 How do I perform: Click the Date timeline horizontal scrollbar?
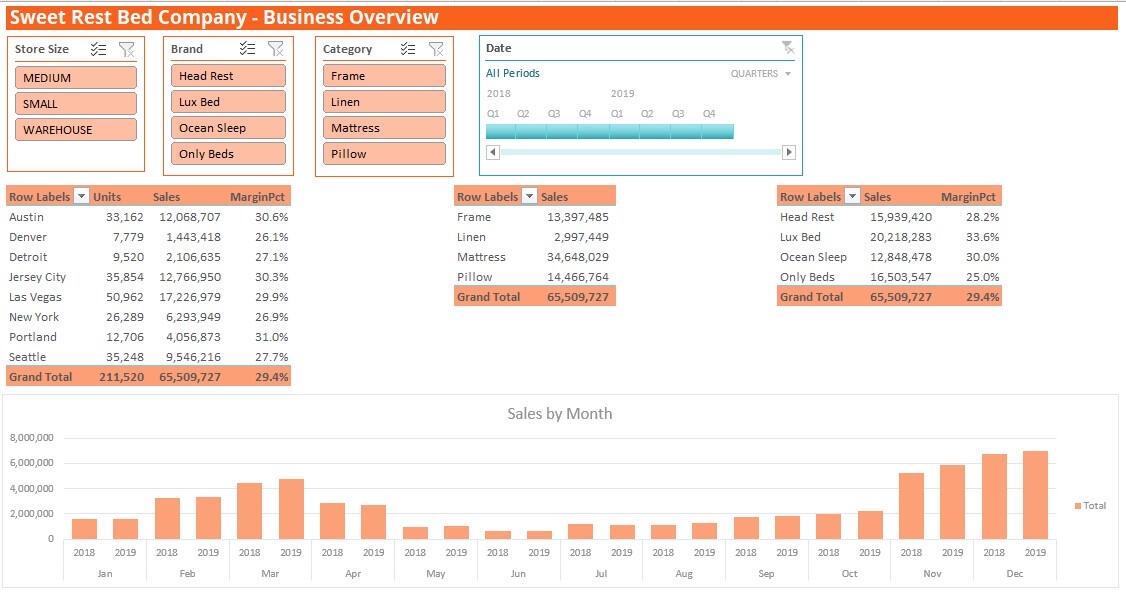click(640, 152)
